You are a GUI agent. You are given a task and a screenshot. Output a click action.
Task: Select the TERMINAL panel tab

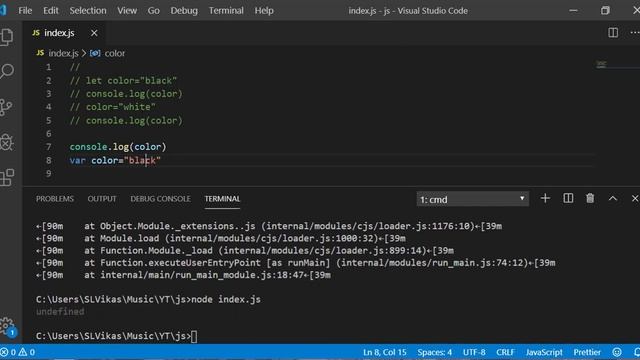tap(222, 199)
